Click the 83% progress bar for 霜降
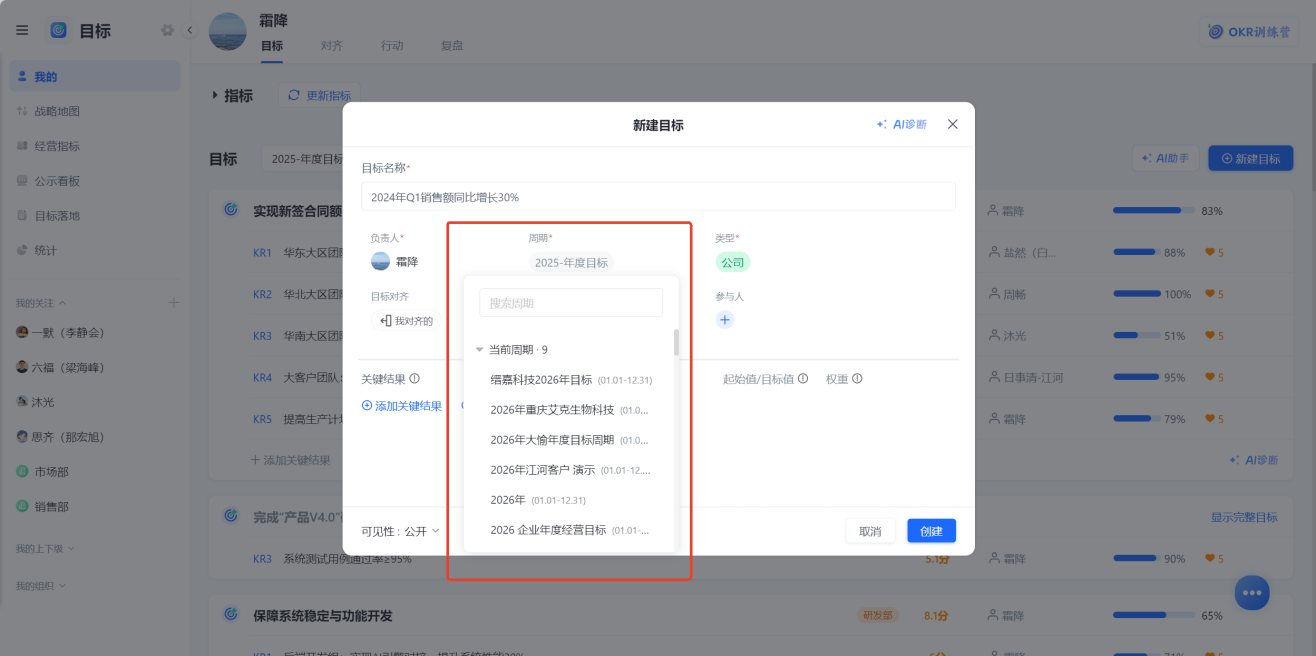Image resolution: width=1316 pixels, height=656 pixels. [1154, 211]
